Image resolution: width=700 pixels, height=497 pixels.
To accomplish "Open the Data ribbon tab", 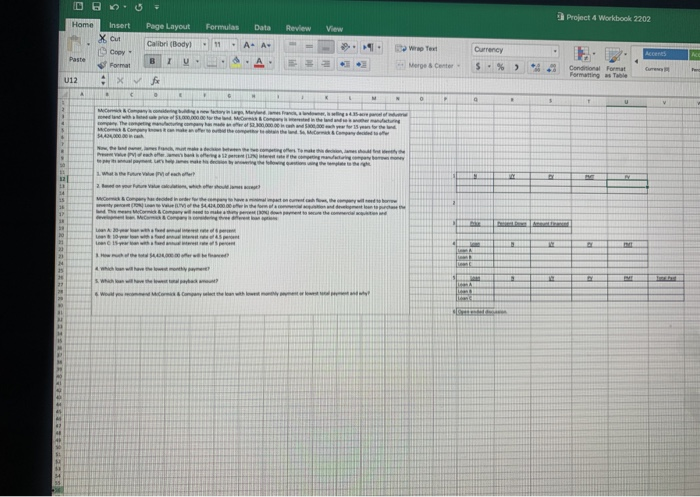I will (262, 28).
